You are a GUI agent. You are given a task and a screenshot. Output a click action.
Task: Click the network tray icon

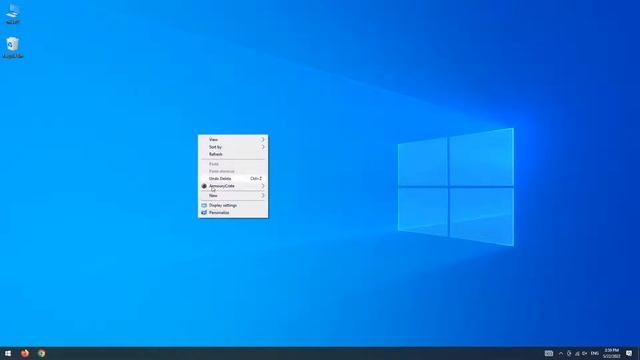tap(577, 353)
